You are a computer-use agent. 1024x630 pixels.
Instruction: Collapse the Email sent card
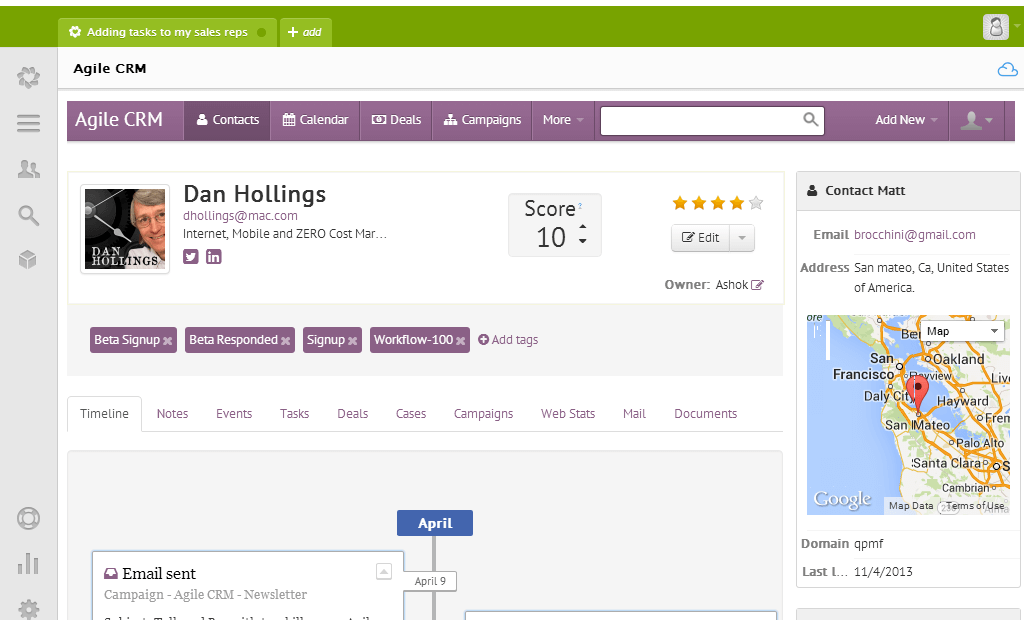click(x=384, y=572)
